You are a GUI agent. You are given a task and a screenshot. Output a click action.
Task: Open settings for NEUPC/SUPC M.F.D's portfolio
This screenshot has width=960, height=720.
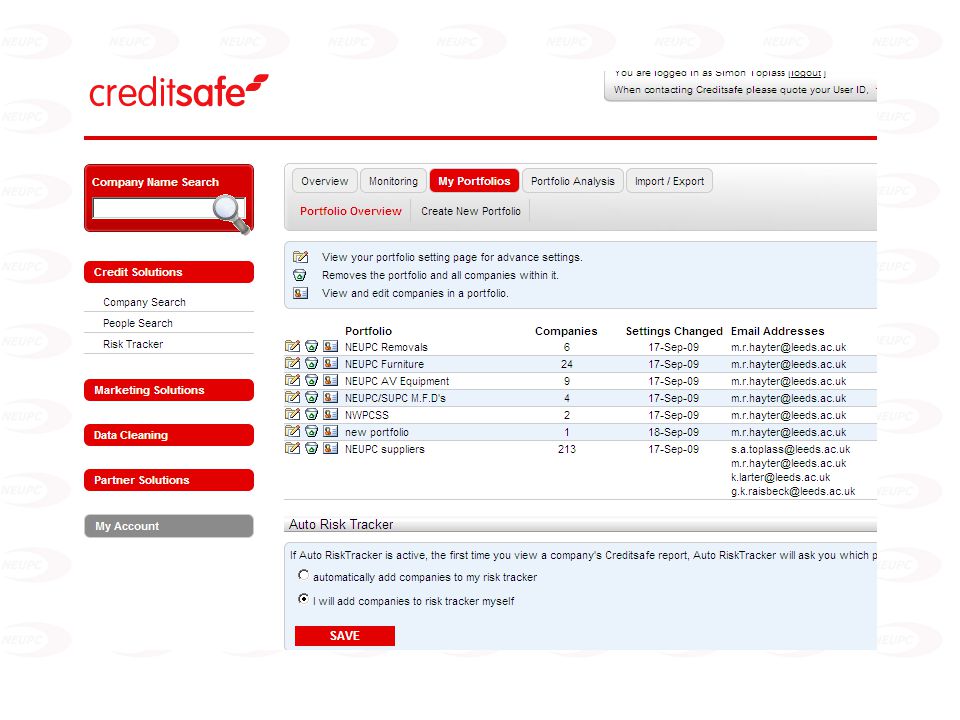(293, 397)
